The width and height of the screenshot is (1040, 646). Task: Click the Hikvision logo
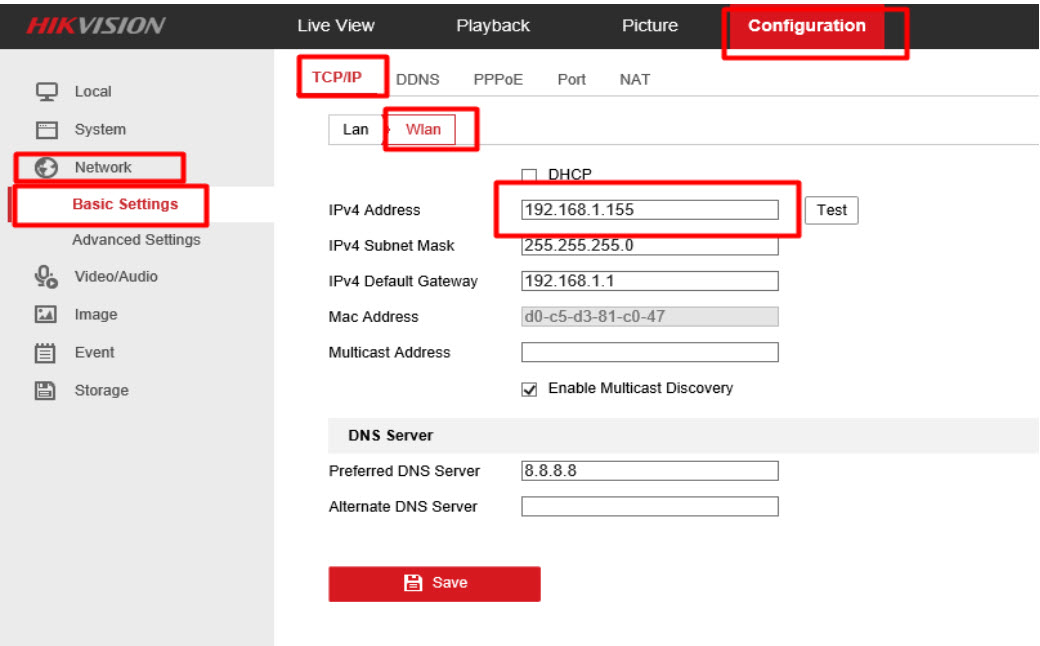coord(96,26)
